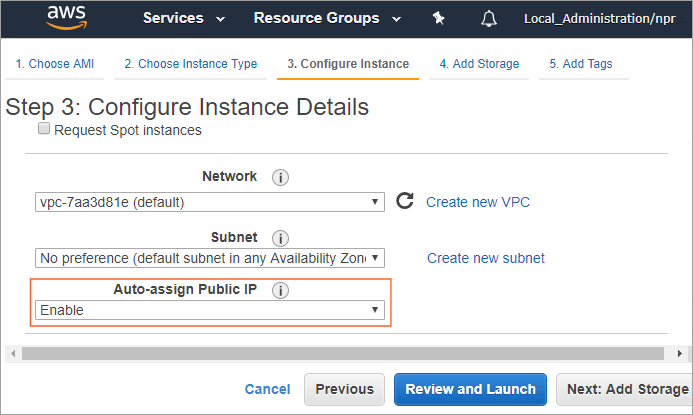Open the Auto-assign Public IP dropdown
Viewport: 693px width, 415px height.
(x=209, y=310)
